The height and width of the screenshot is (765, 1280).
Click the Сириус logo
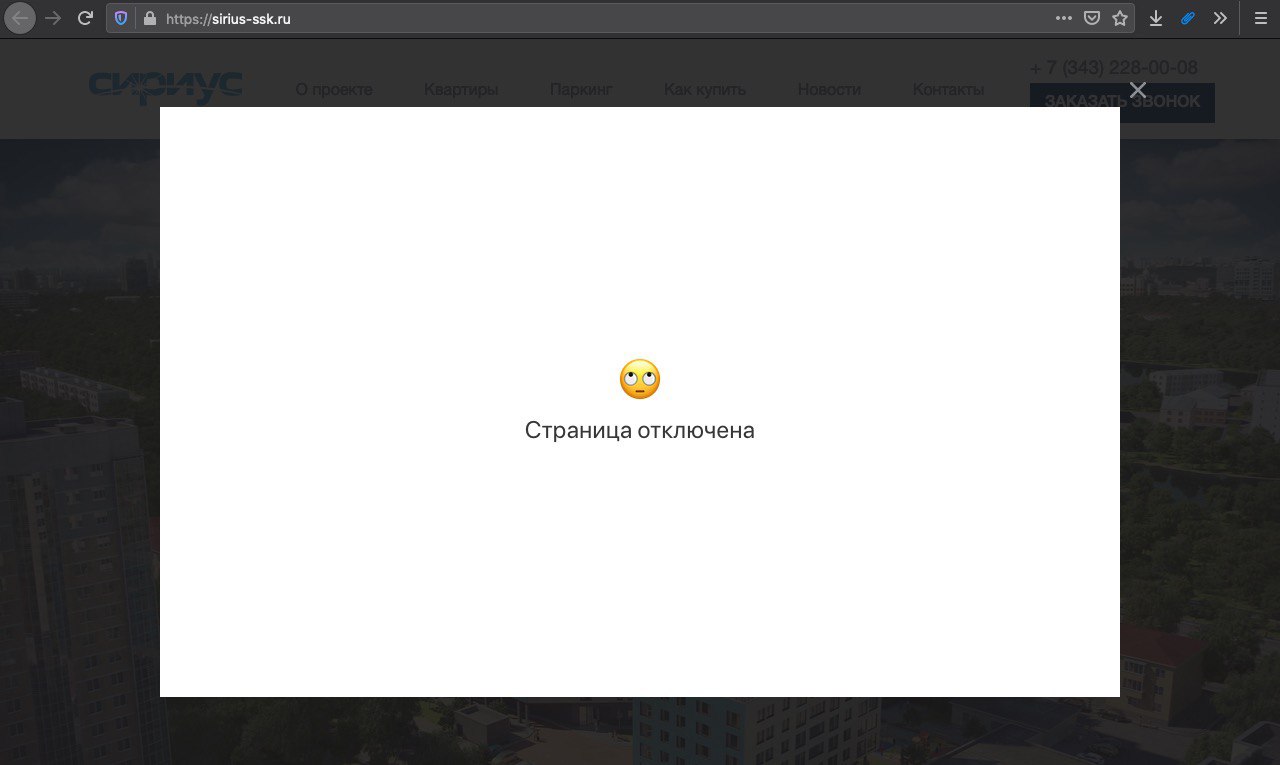click(166, 87)
